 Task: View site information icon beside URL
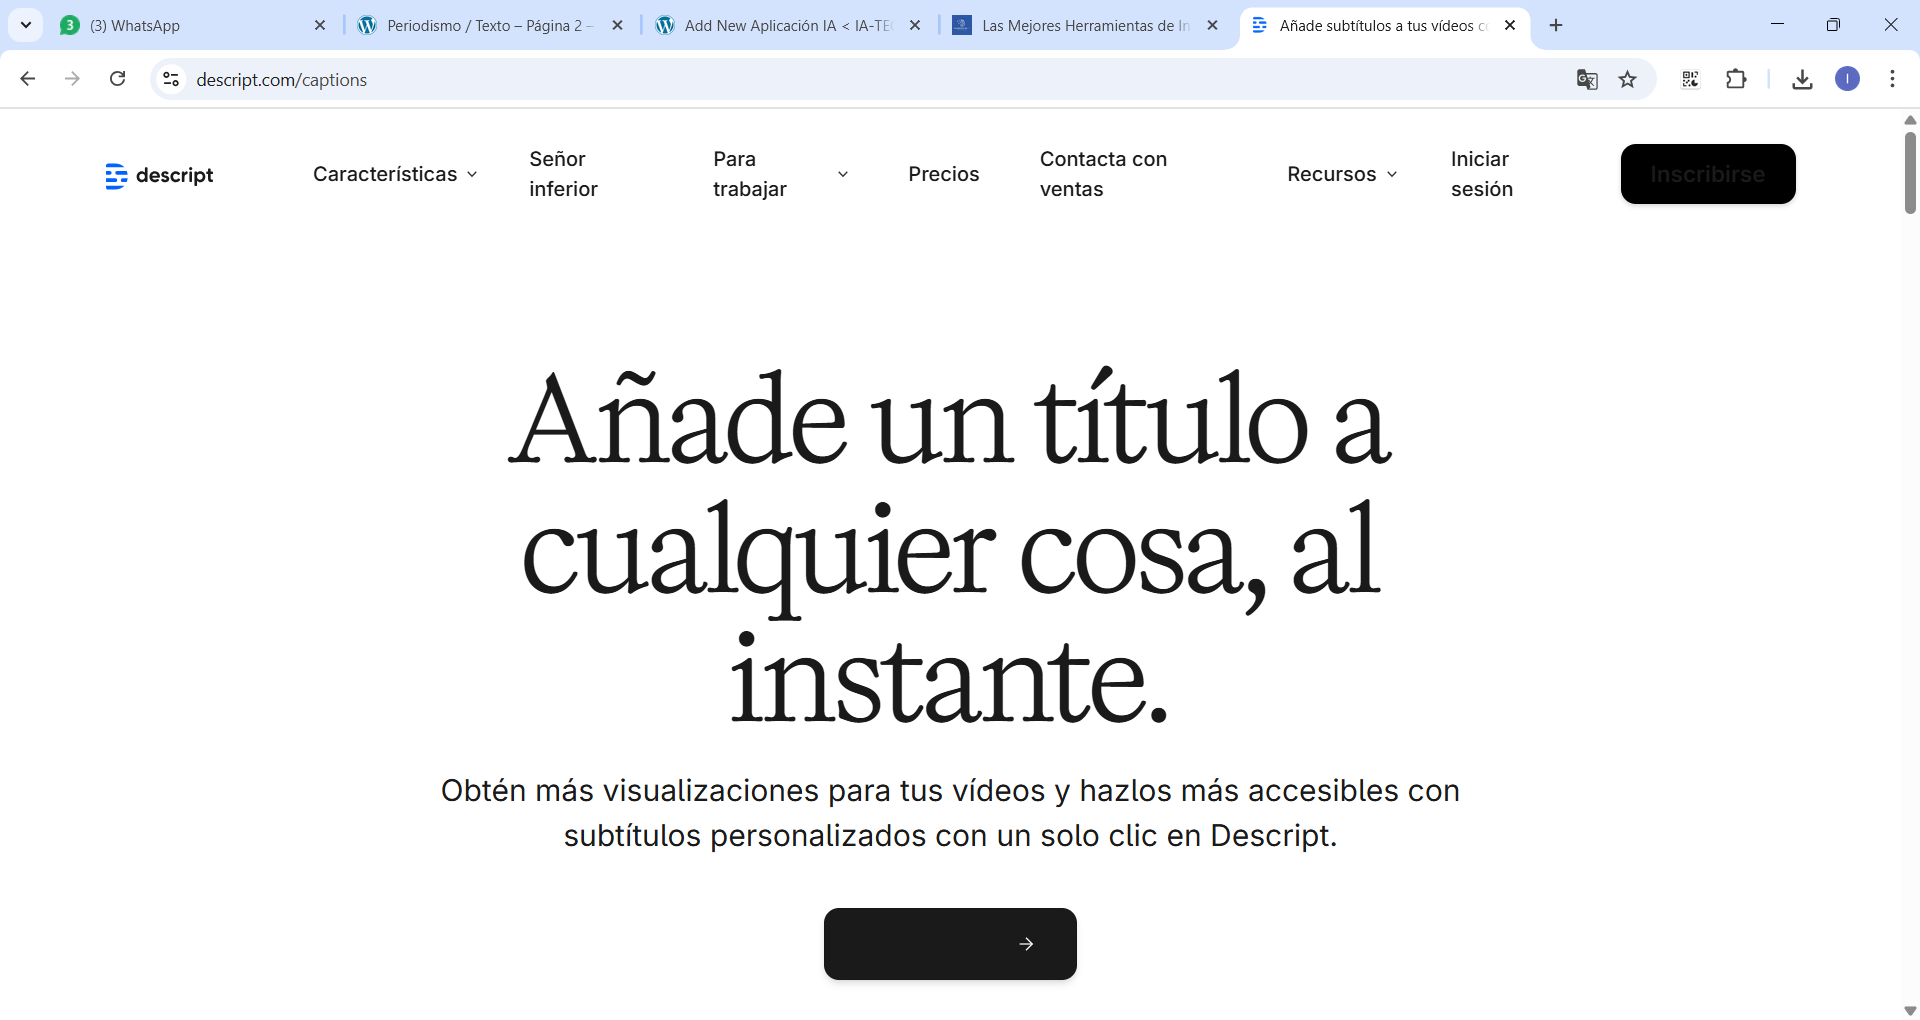tap(171, 79)
